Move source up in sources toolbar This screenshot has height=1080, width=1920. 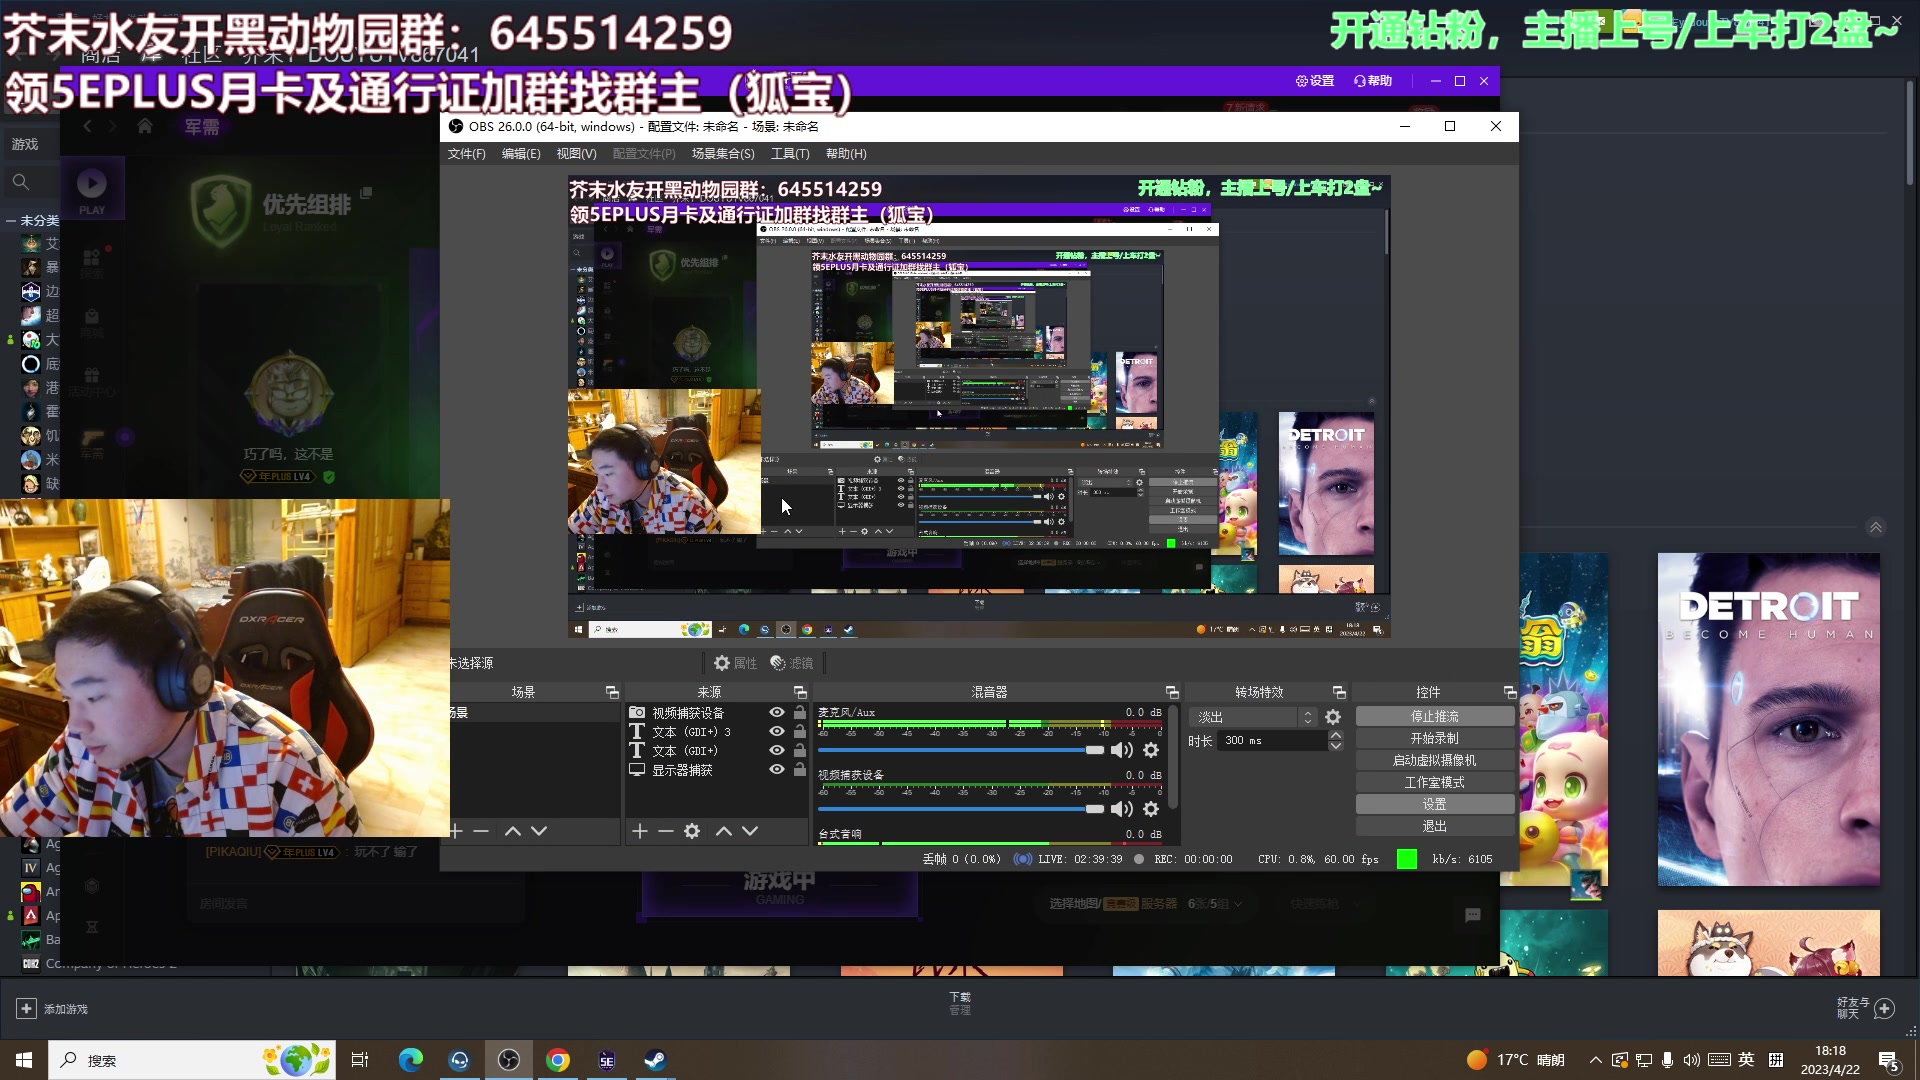724,831
